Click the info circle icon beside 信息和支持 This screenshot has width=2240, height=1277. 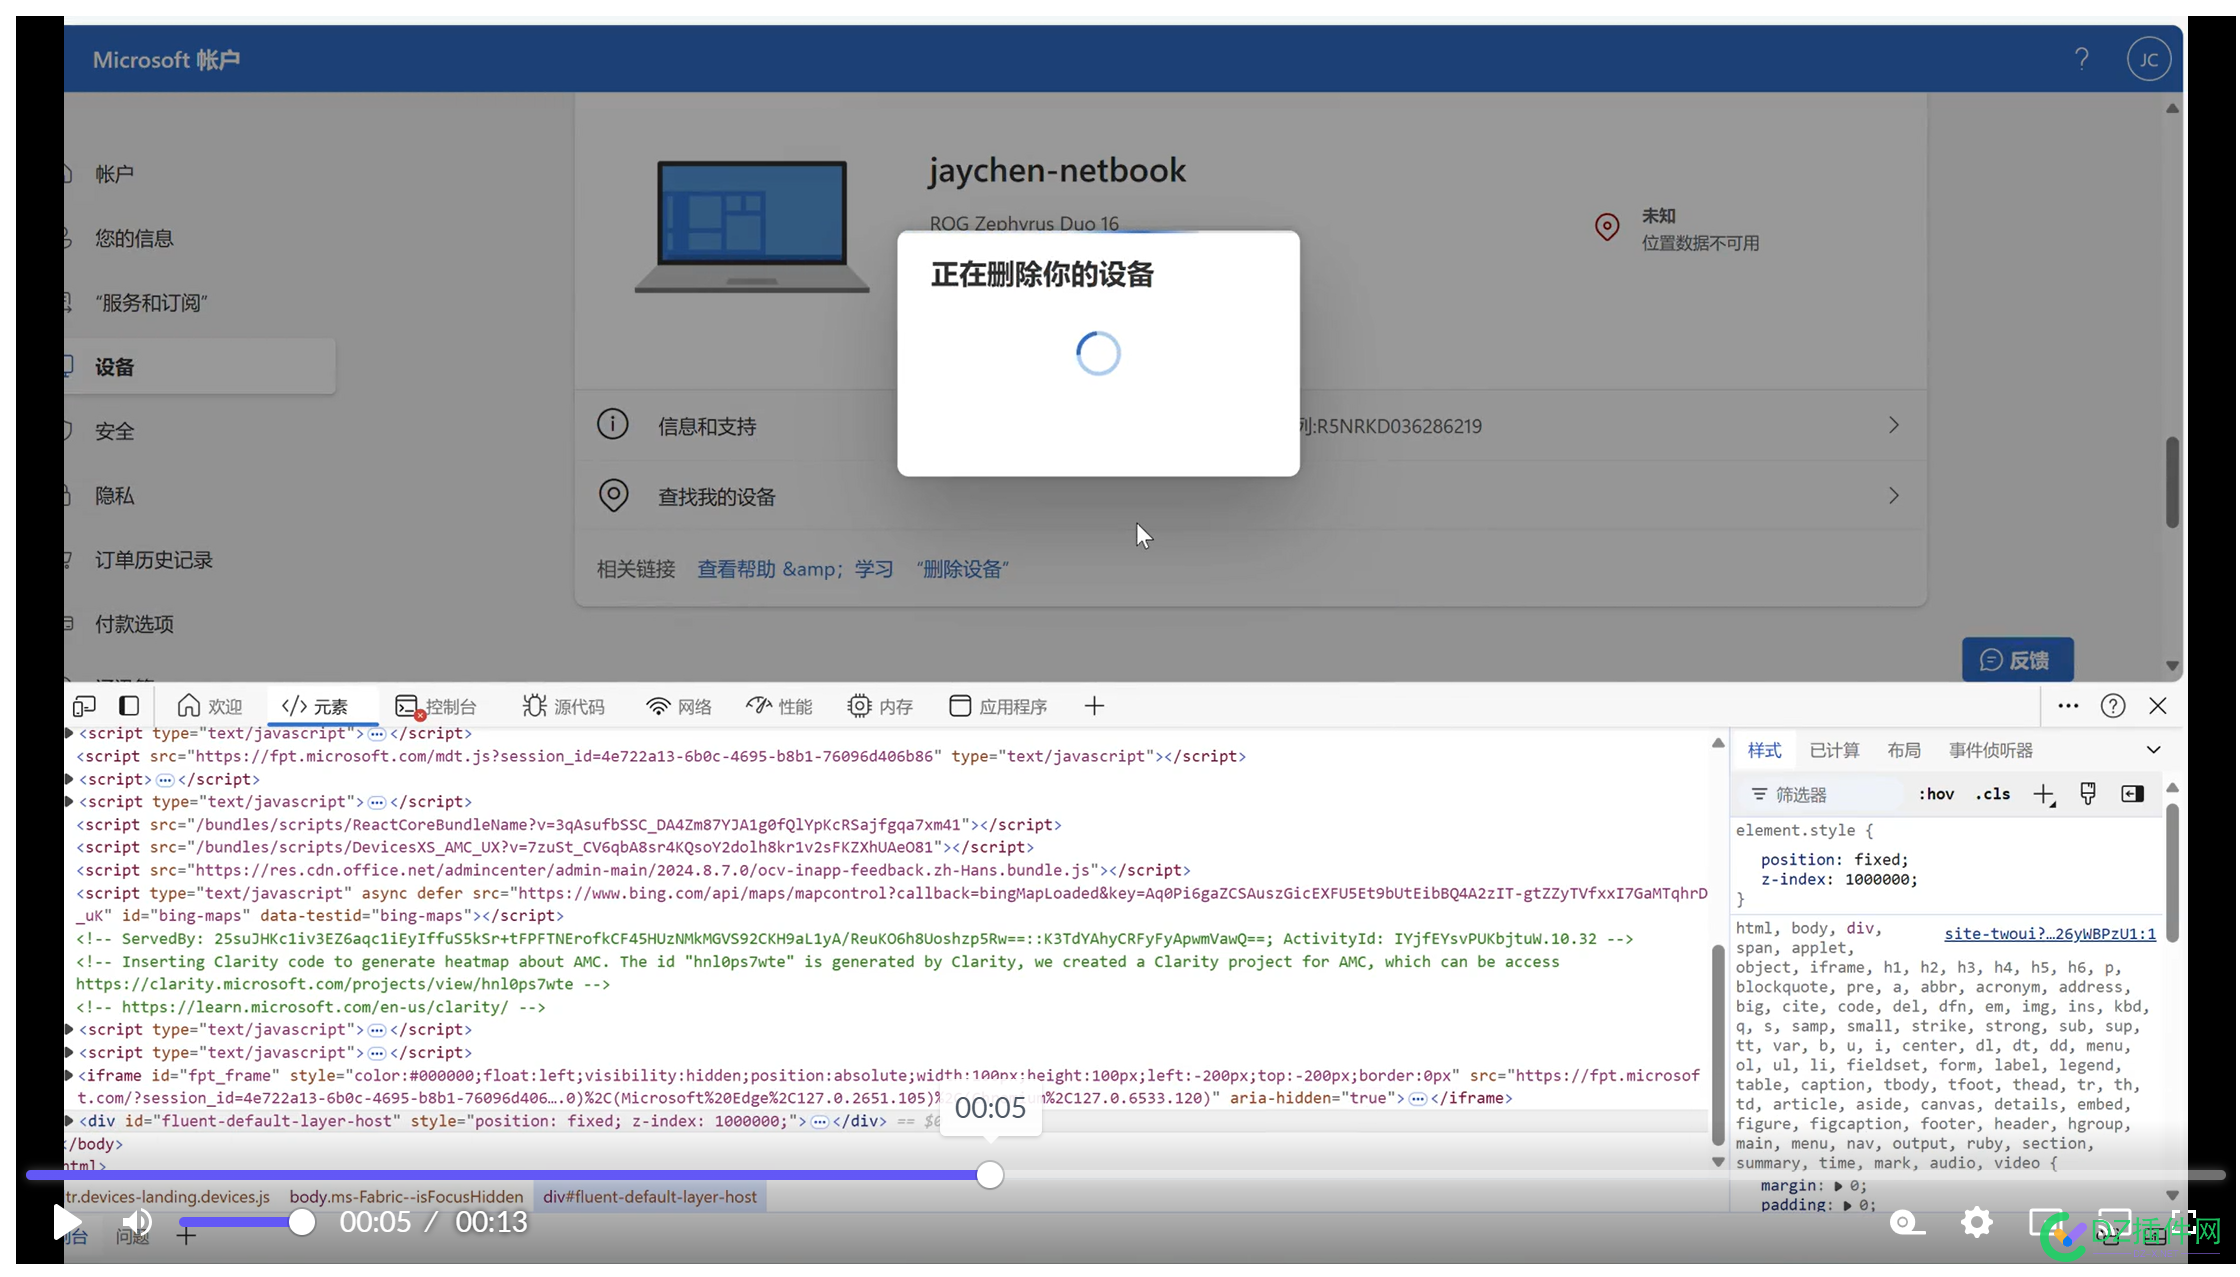(x=612, y=424)
